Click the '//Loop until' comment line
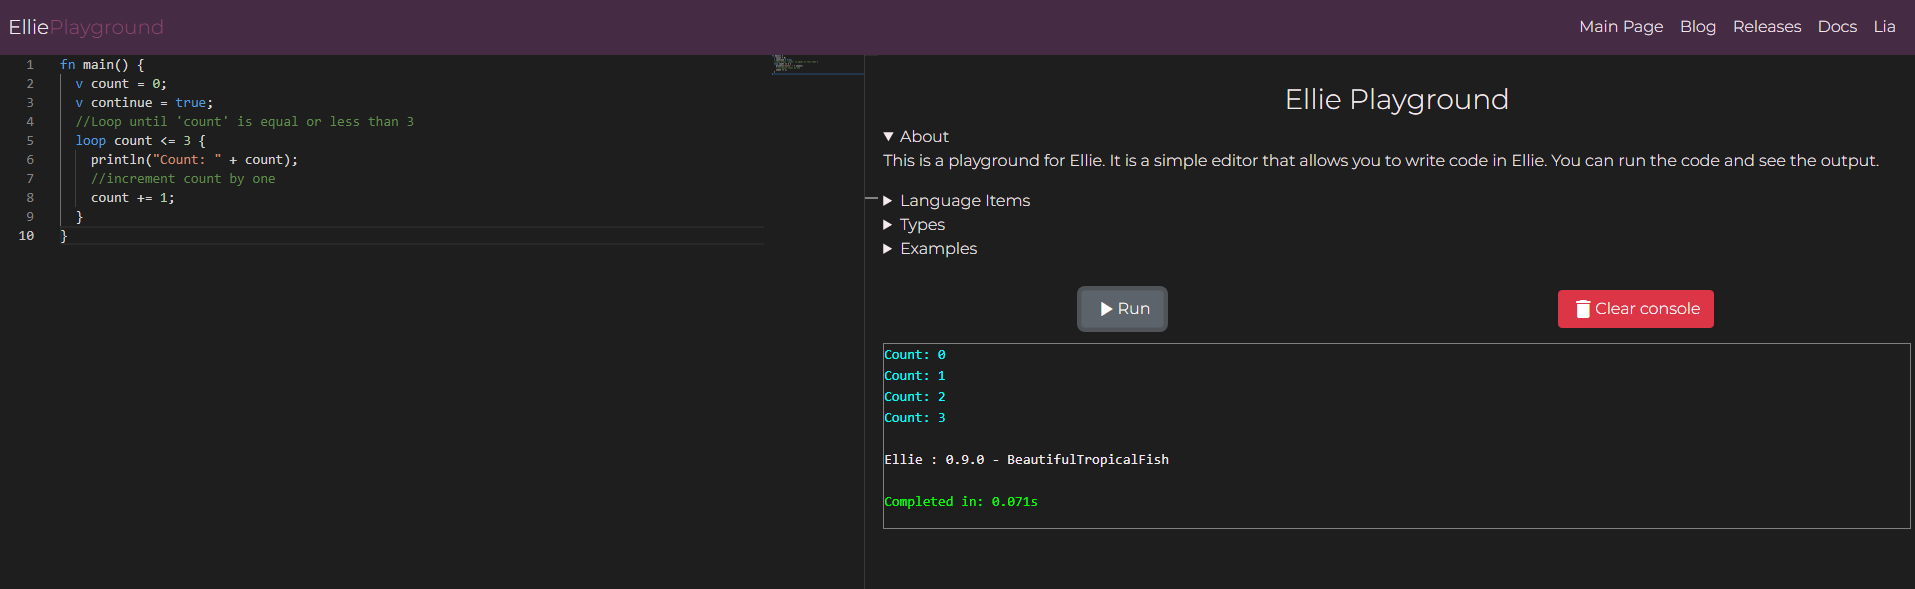This screenshot has width=1915, height=589. coord(244,122)
